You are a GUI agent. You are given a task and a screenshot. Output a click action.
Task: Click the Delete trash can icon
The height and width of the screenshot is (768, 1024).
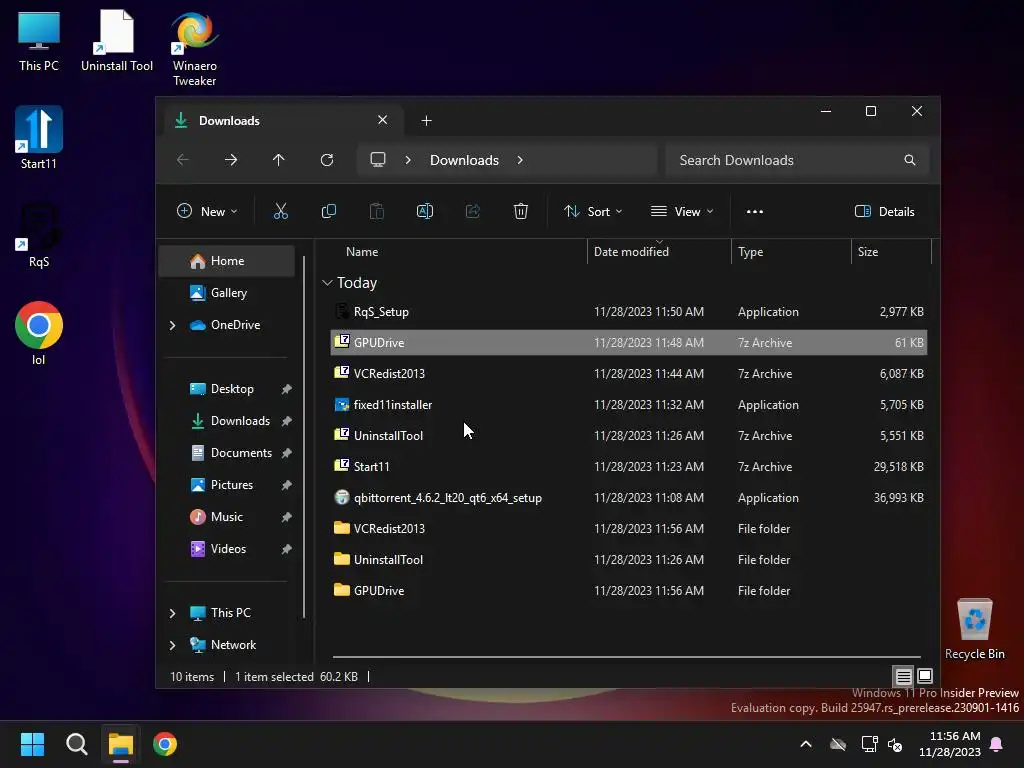(520, 211)
